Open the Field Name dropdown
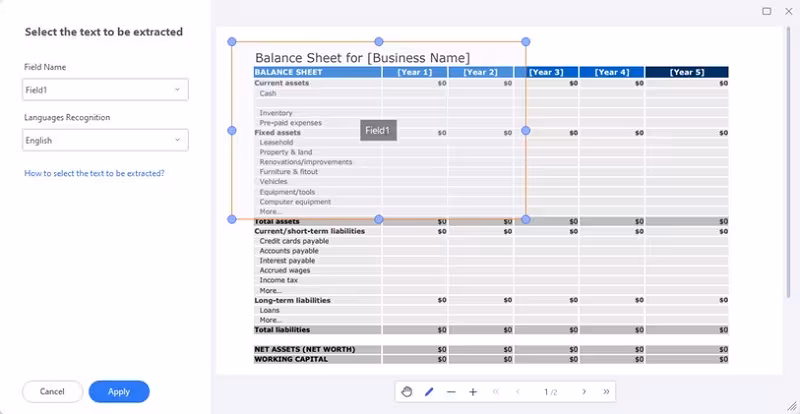 (x=105, y=89)
